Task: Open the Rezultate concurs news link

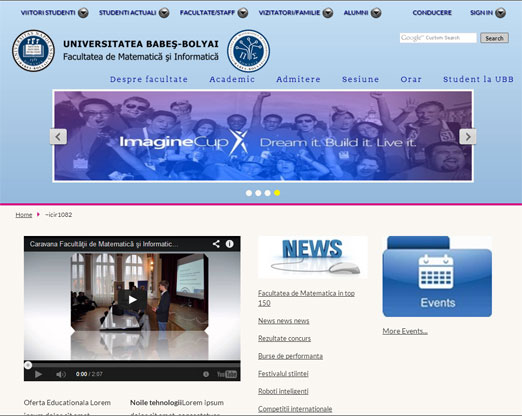Action: tap(284, 338)
